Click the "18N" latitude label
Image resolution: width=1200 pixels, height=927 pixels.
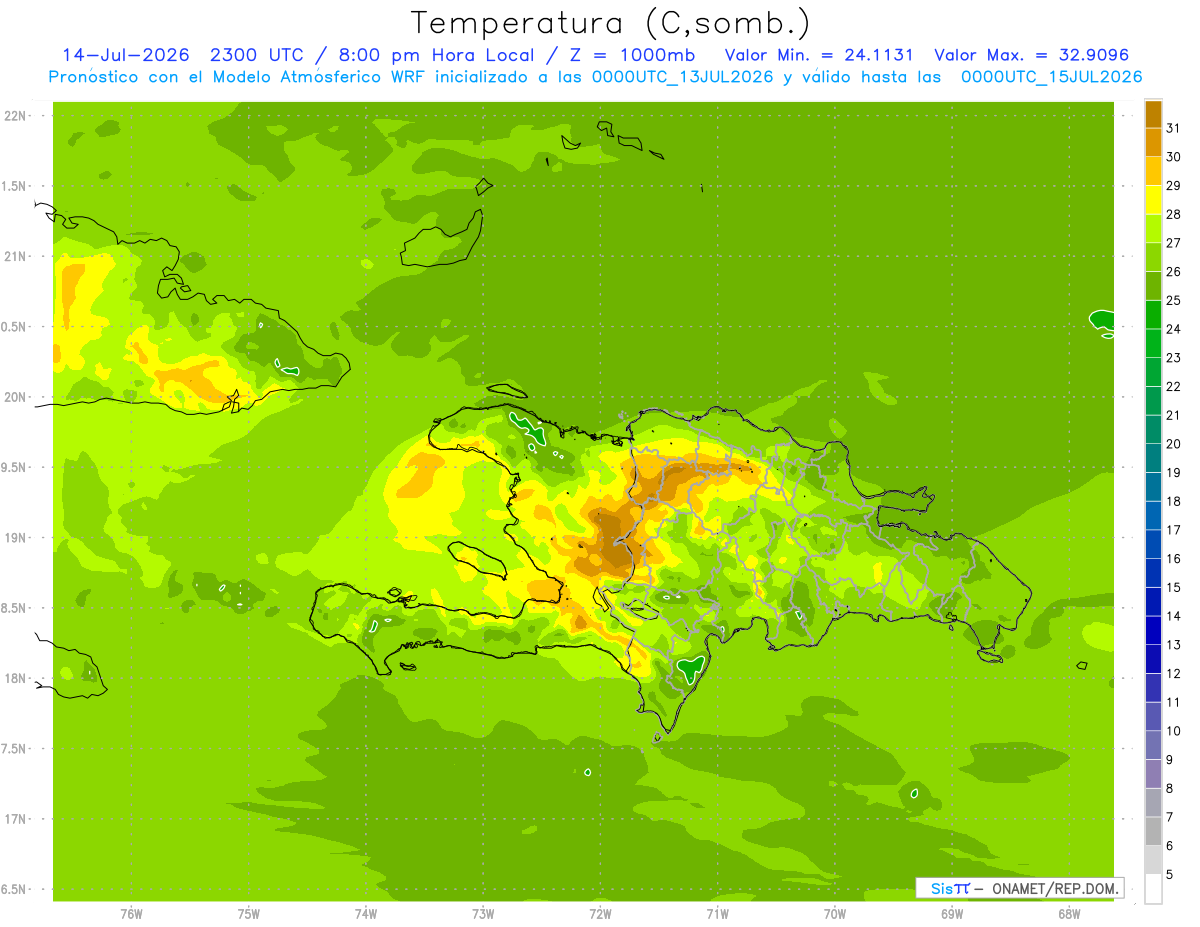[15, 678]
